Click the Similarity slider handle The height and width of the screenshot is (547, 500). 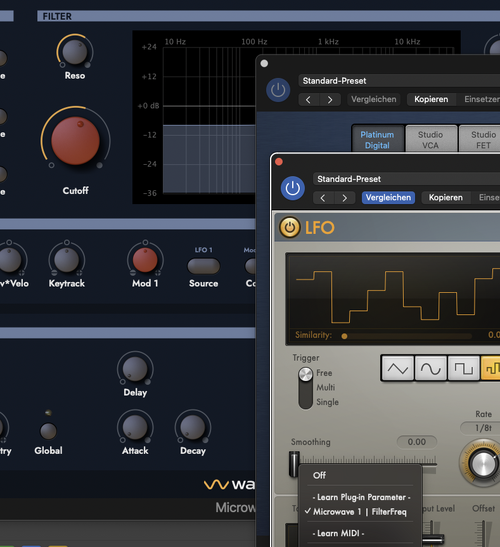point(344,336)
